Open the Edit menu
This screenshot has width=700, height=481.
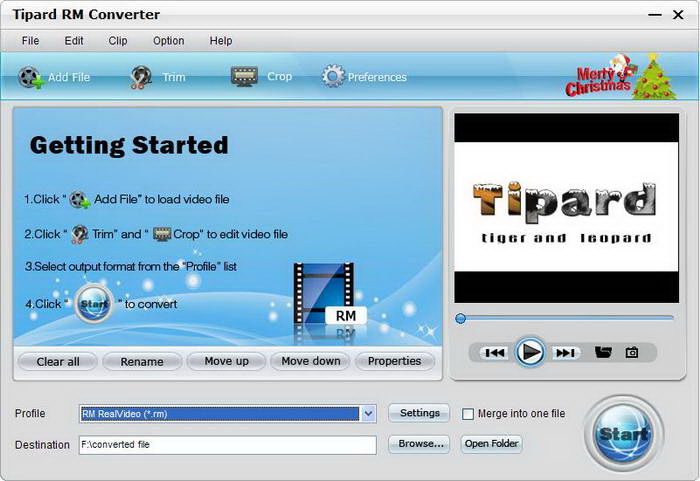click(74, 41)
